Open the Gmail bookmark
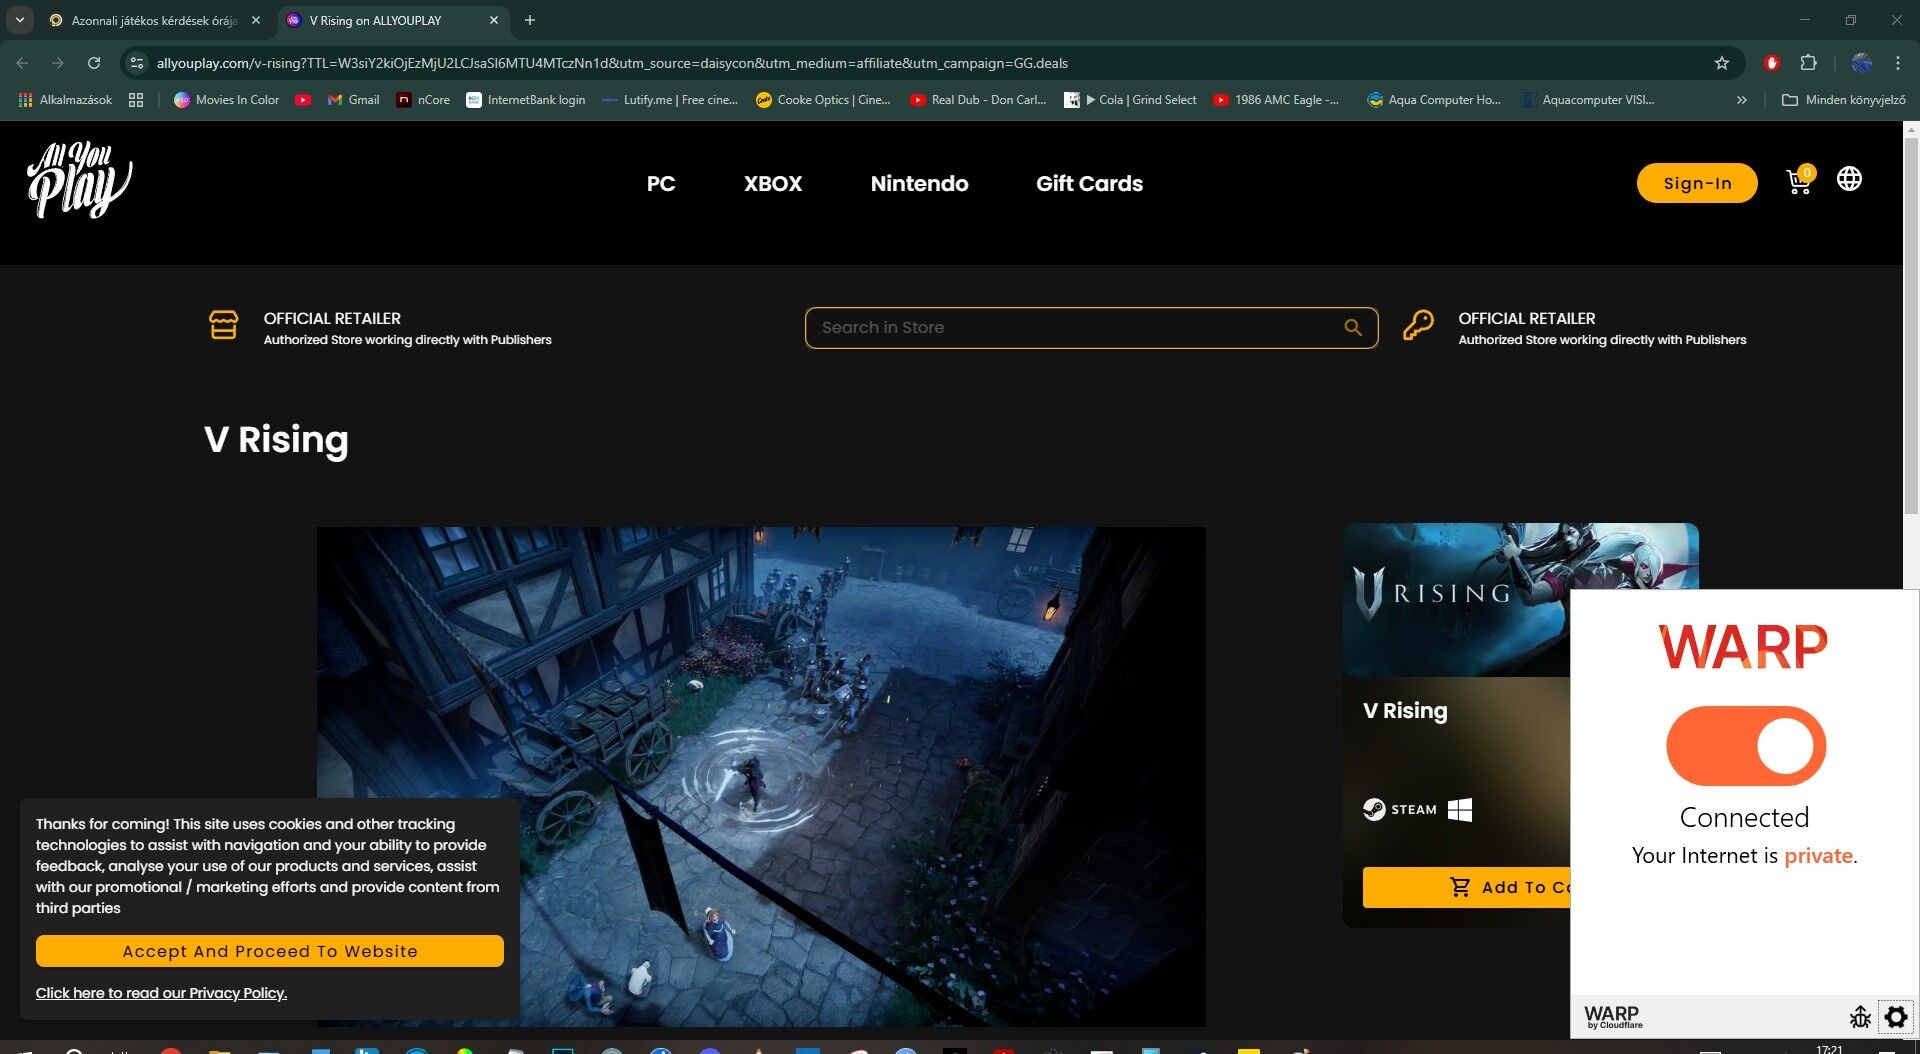 click(353, 100)
